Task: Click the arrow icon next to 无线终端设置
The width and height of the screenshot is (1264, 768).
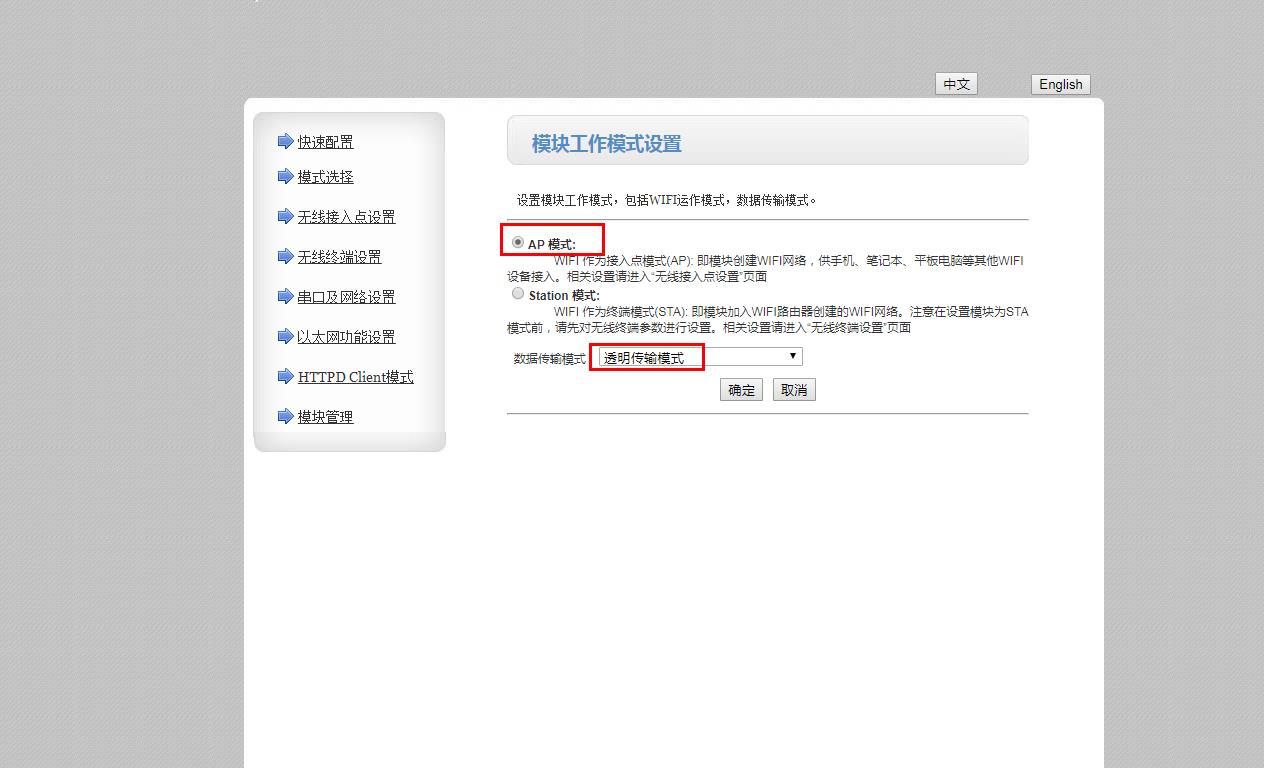Action: pyautogui.click(x=285, y=256)
